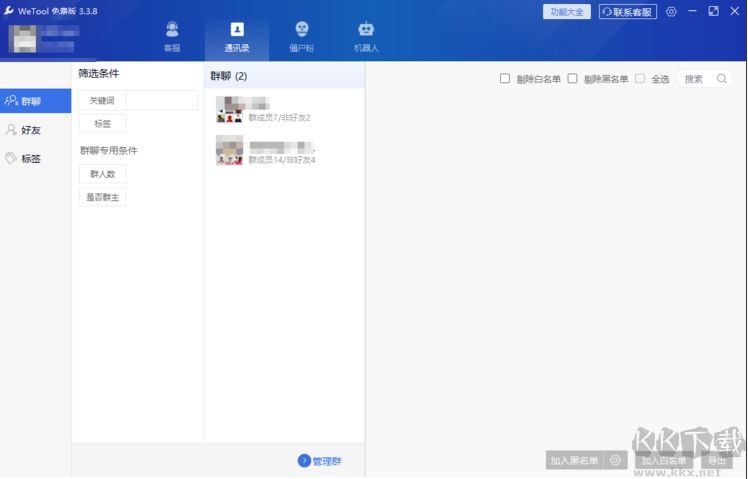Open the 客服 tab
Image resolution: width=748 pixels, height=479 pixels.
click(x=172, y=37)
